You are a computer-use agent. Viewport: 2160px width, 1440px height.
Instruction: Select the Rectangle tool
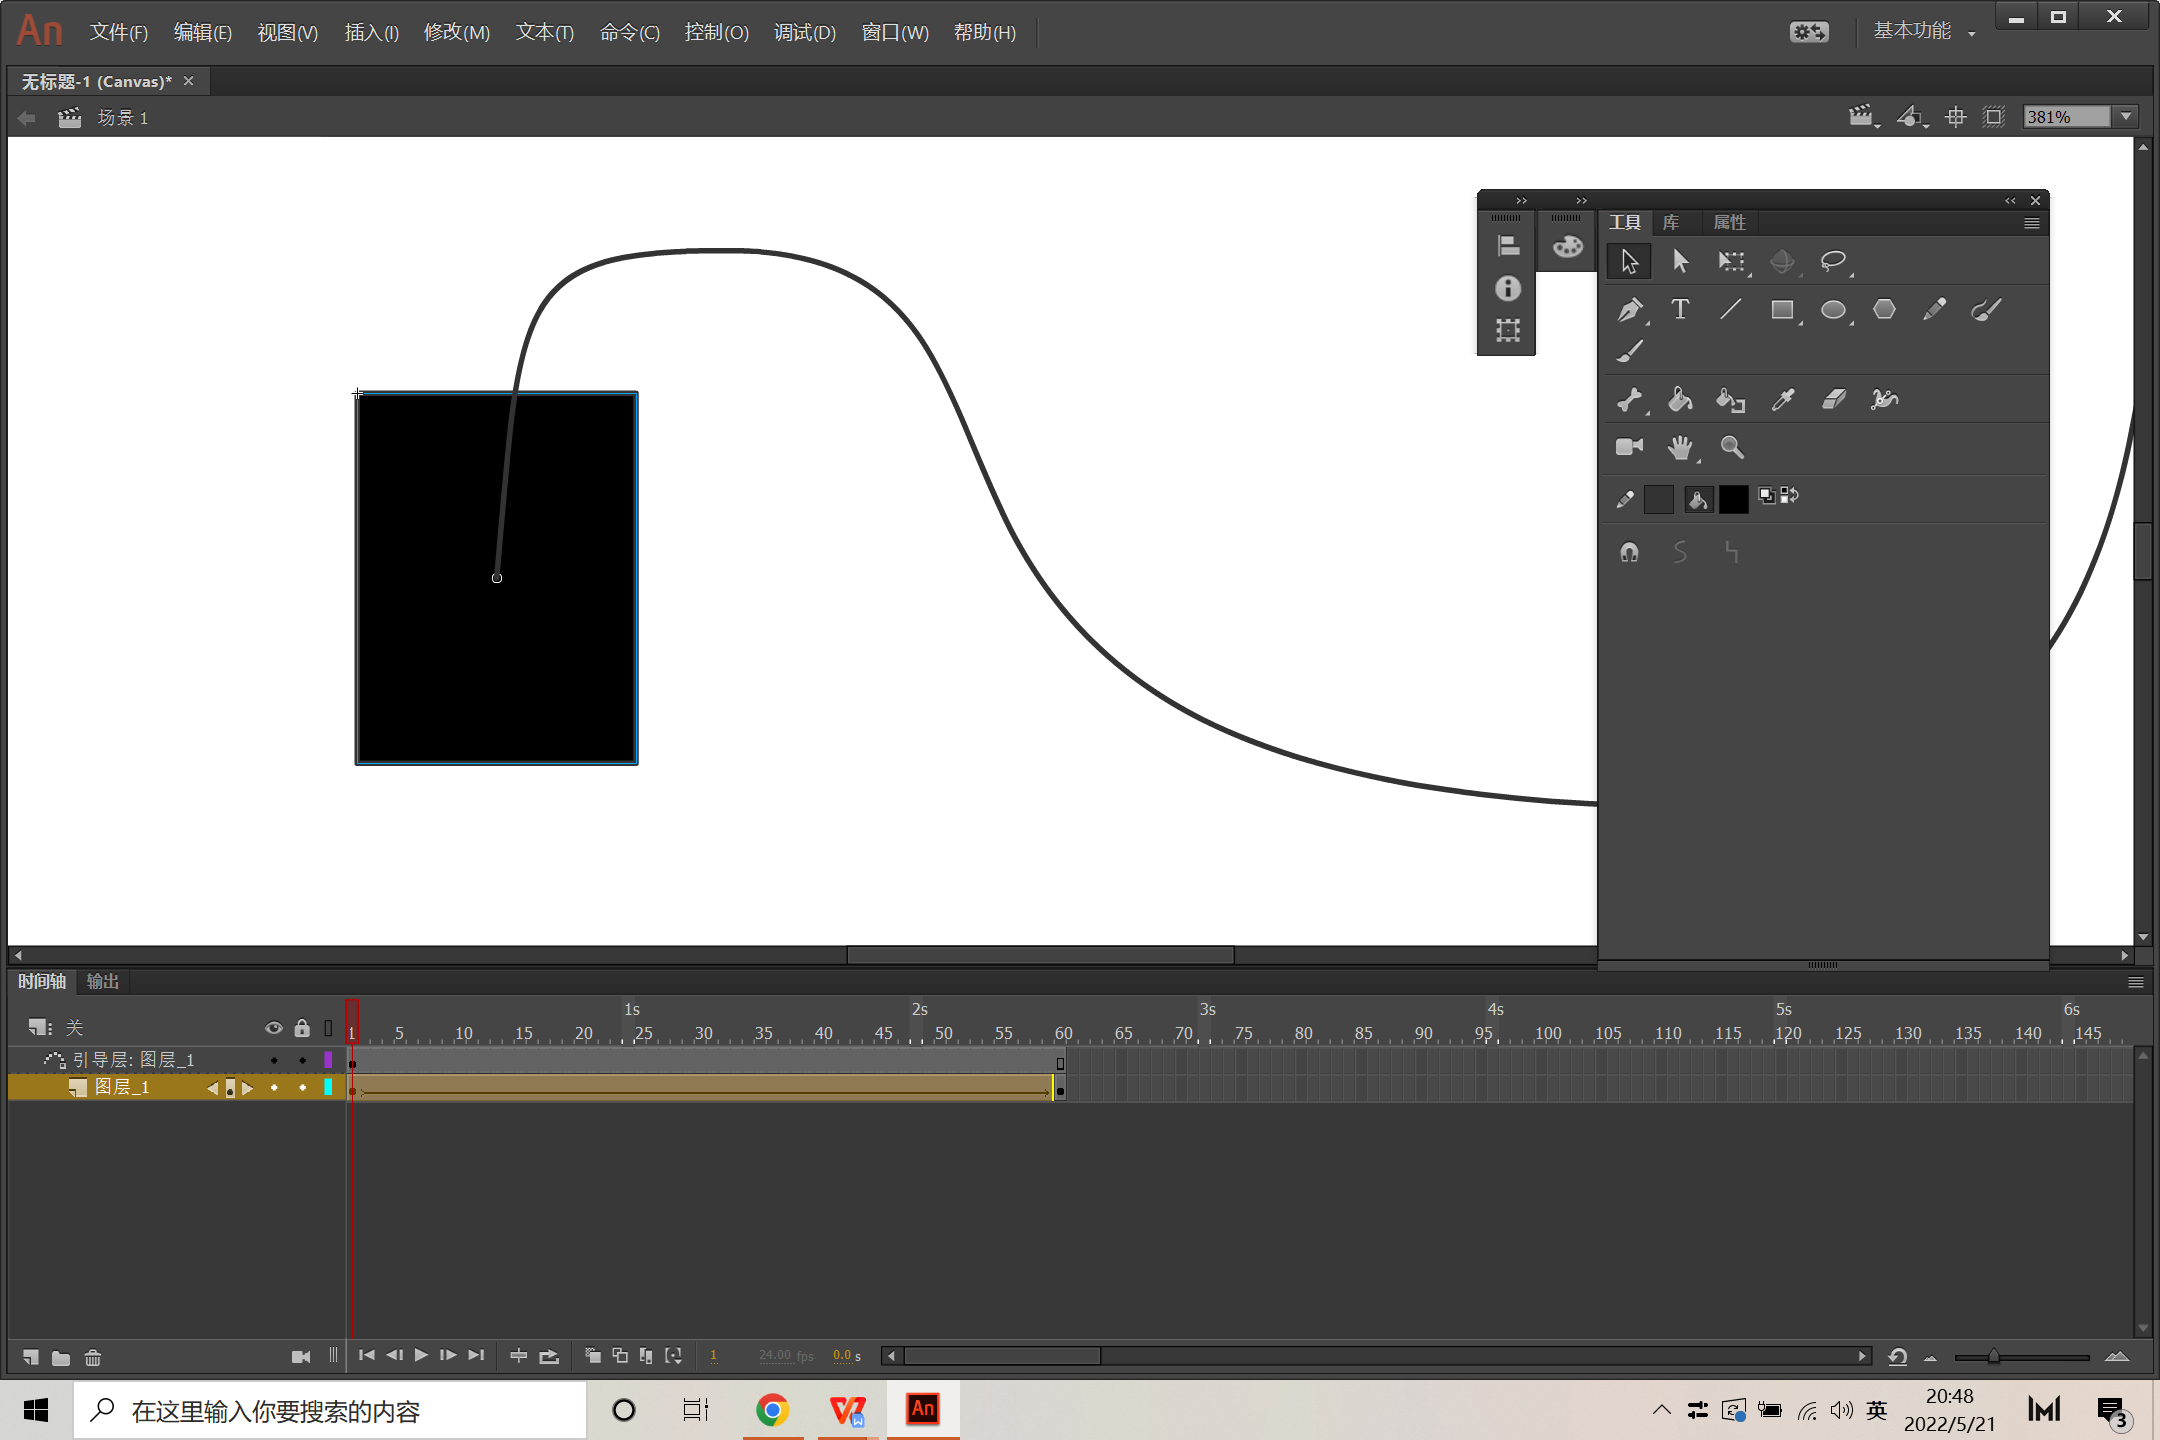coord(1782,310)
